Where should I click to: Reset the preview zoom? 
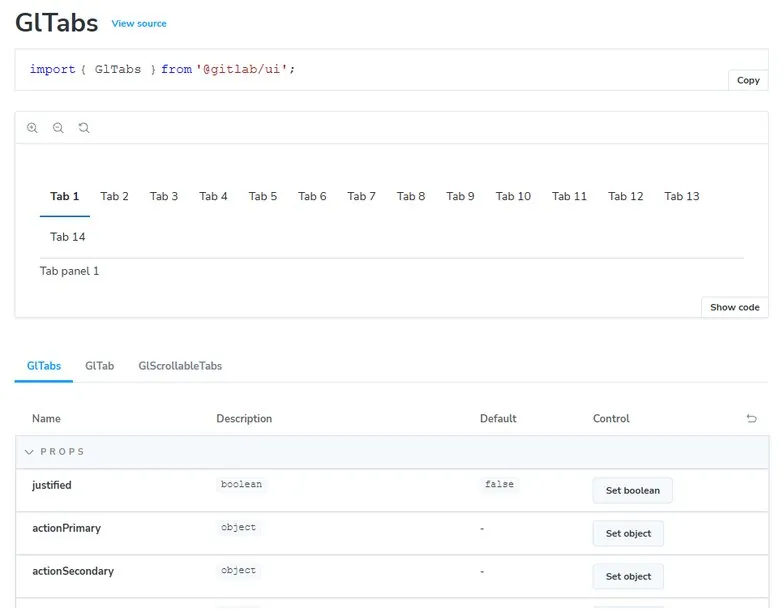(84, 128)
